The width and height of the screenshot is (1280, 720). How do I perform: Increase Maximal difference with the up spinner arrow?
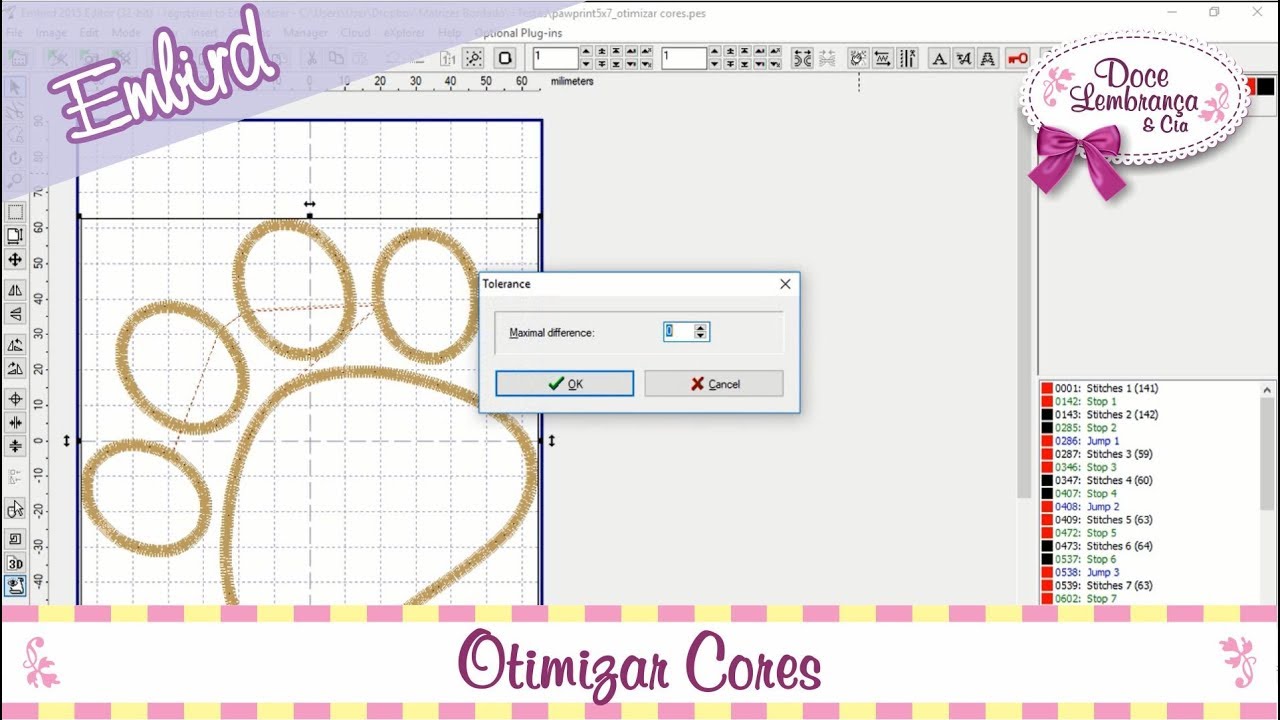[x=701, y=328]
